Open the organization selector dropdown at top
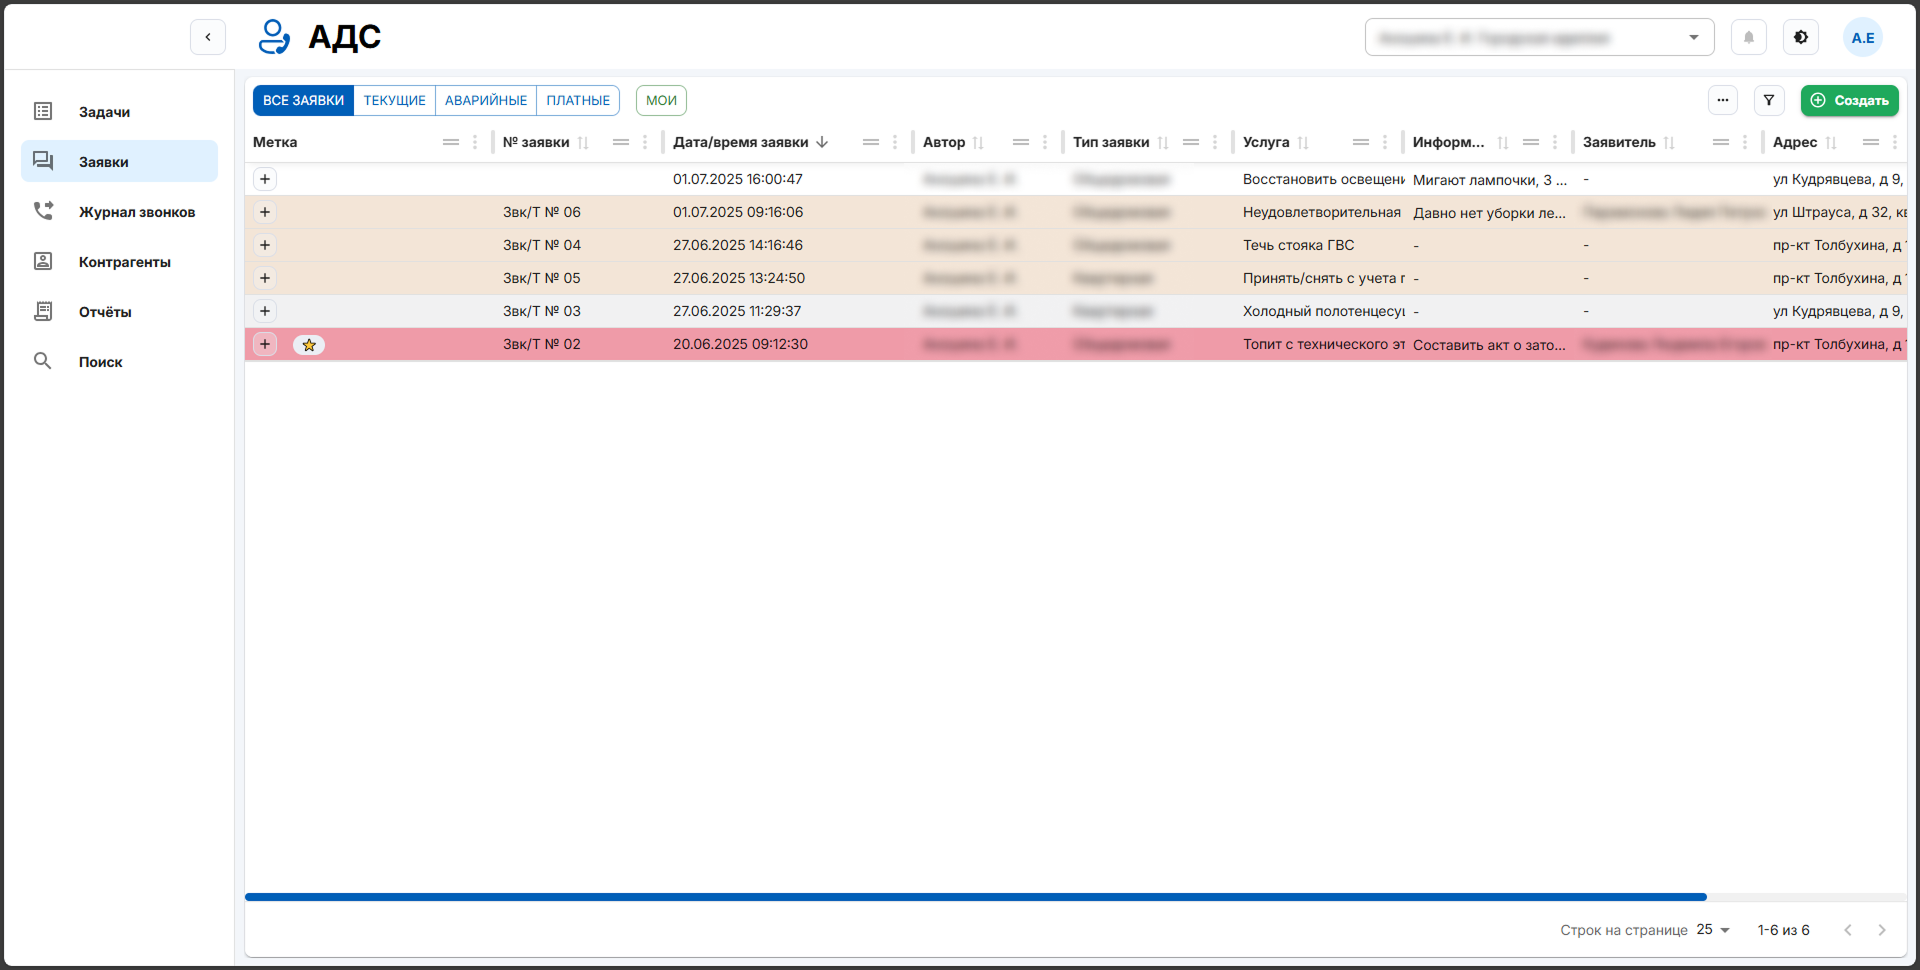The image size is (1920, 970). (1538, 38)
